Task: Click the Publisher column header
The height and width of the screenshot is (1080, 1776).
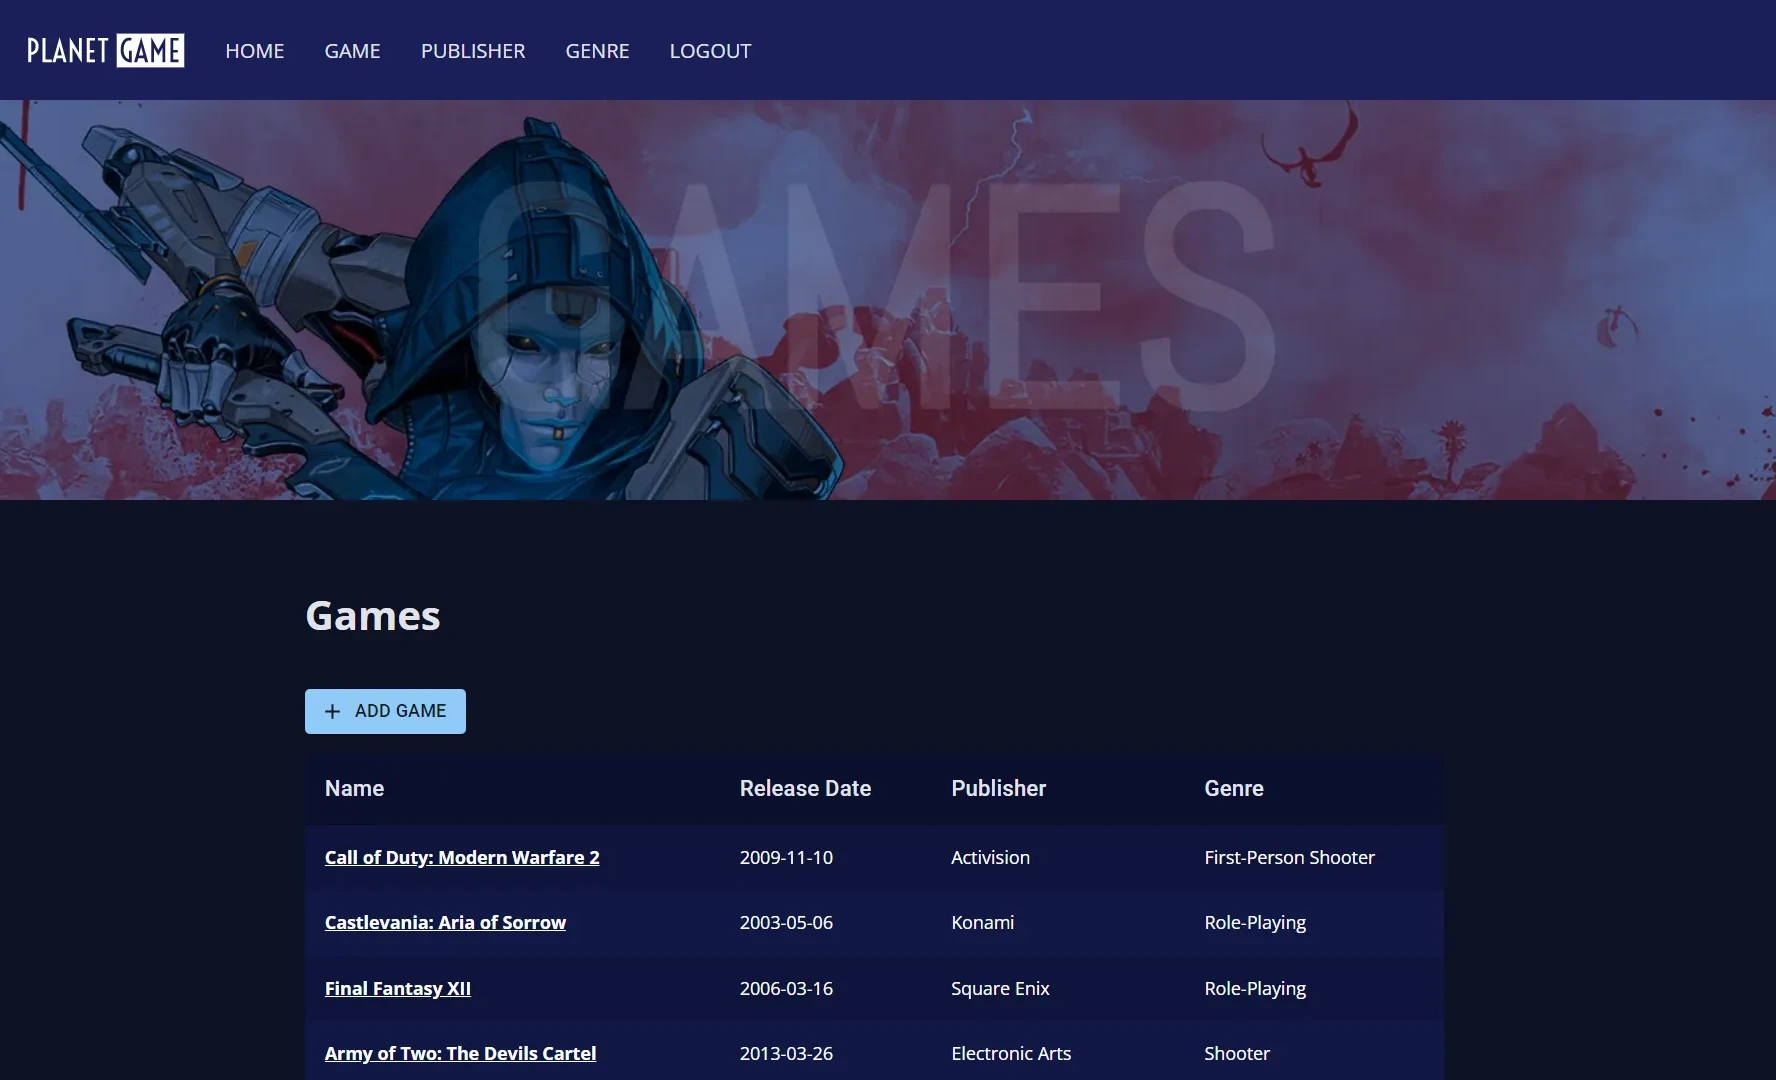Action: point(998,788)
